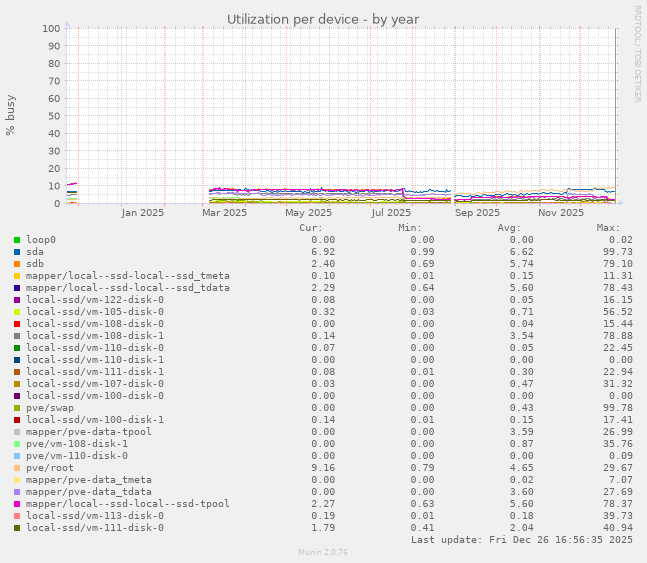Click the 50 y-axis tick label
The image size is (647, 563).
[54, 116]
